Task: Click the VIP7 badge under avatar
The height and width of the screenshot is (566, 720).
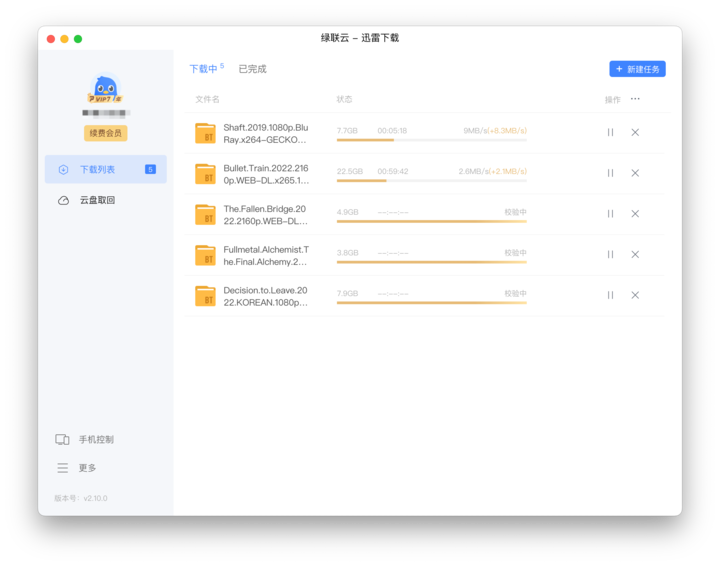Action: point(105,99)
